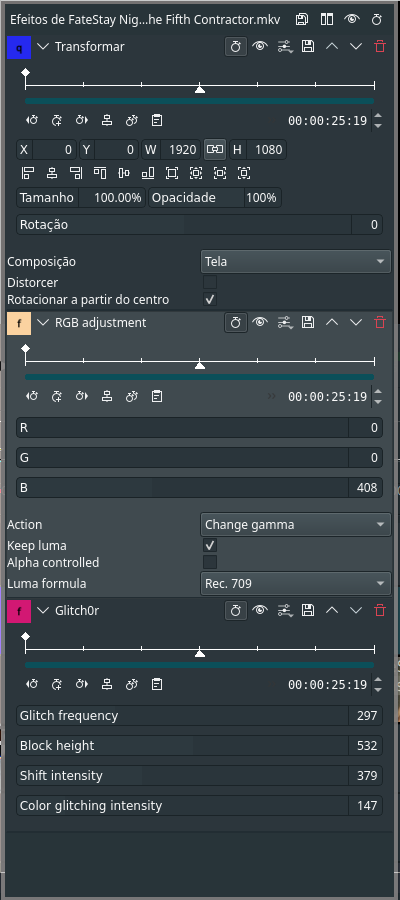Screen dimensions: 400x900
Task: Click the Glitch frequency slider
Action: click(x=182, y=715)
